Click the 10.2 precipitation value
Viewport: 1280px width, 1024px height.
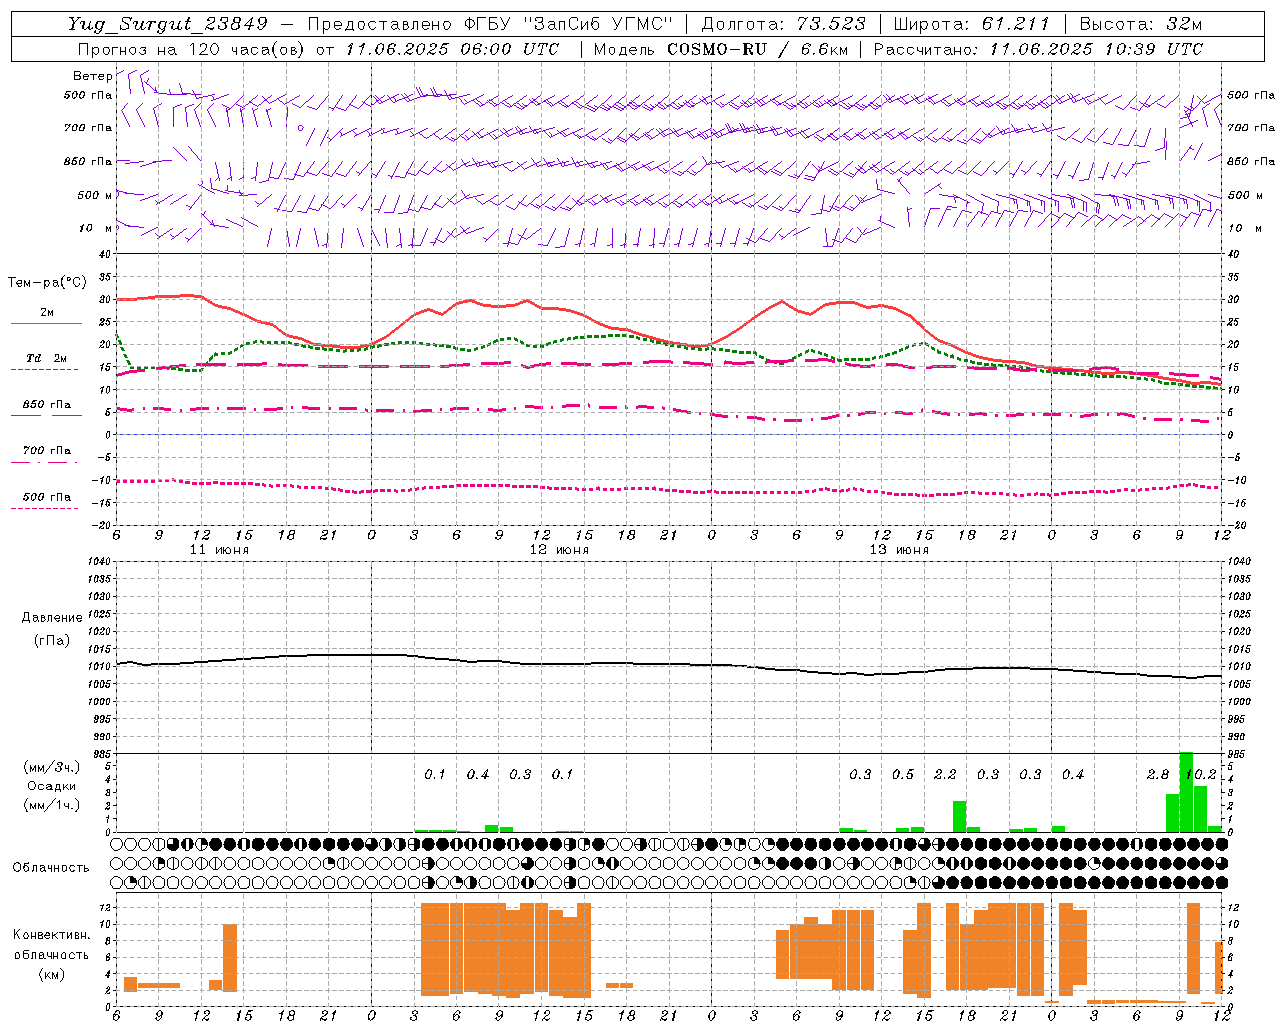pos(1200,775)
